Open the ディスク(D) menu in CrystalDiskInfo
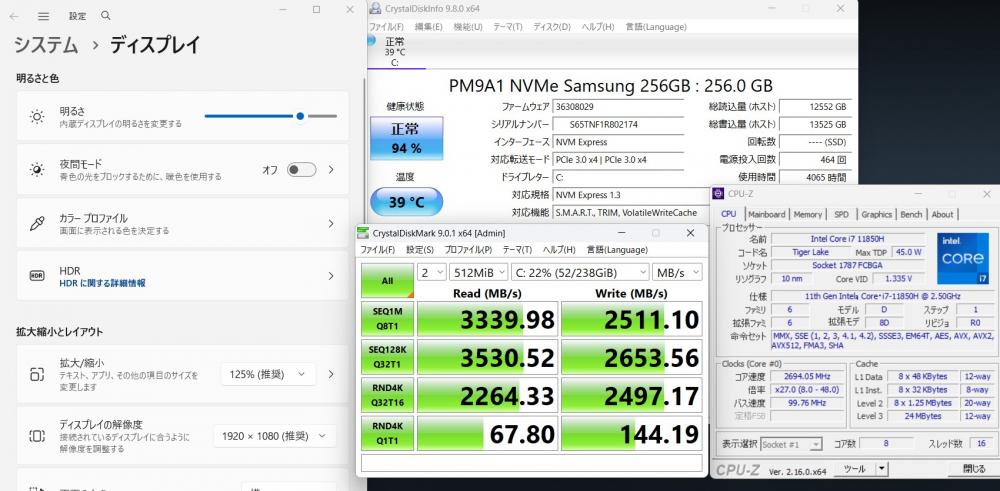 point(552,27)
